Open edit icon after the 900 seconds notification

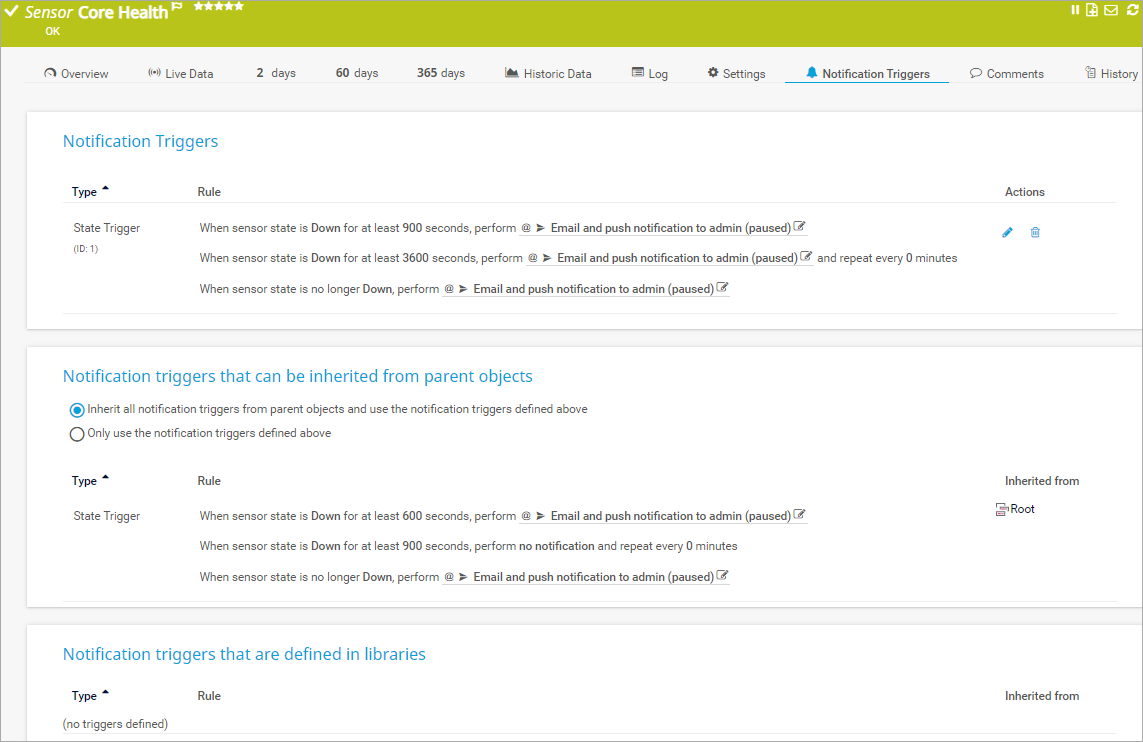pyautogui.click(x=800, y=227)
